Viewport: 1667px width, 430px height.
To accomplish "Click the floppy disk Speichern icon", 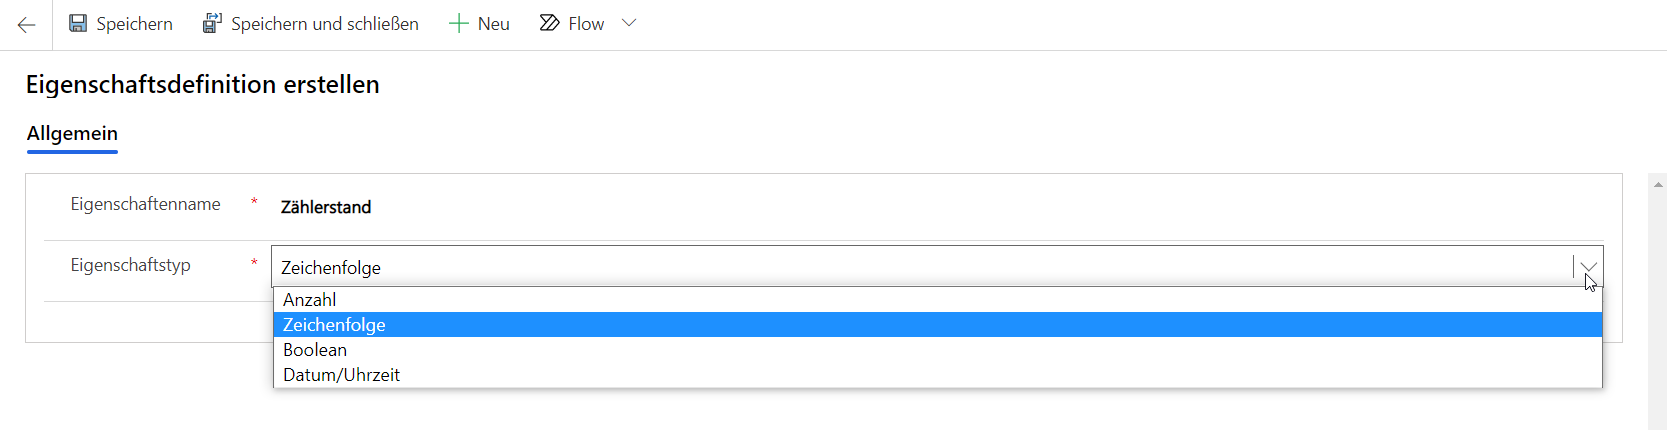I will pos(78,23).
